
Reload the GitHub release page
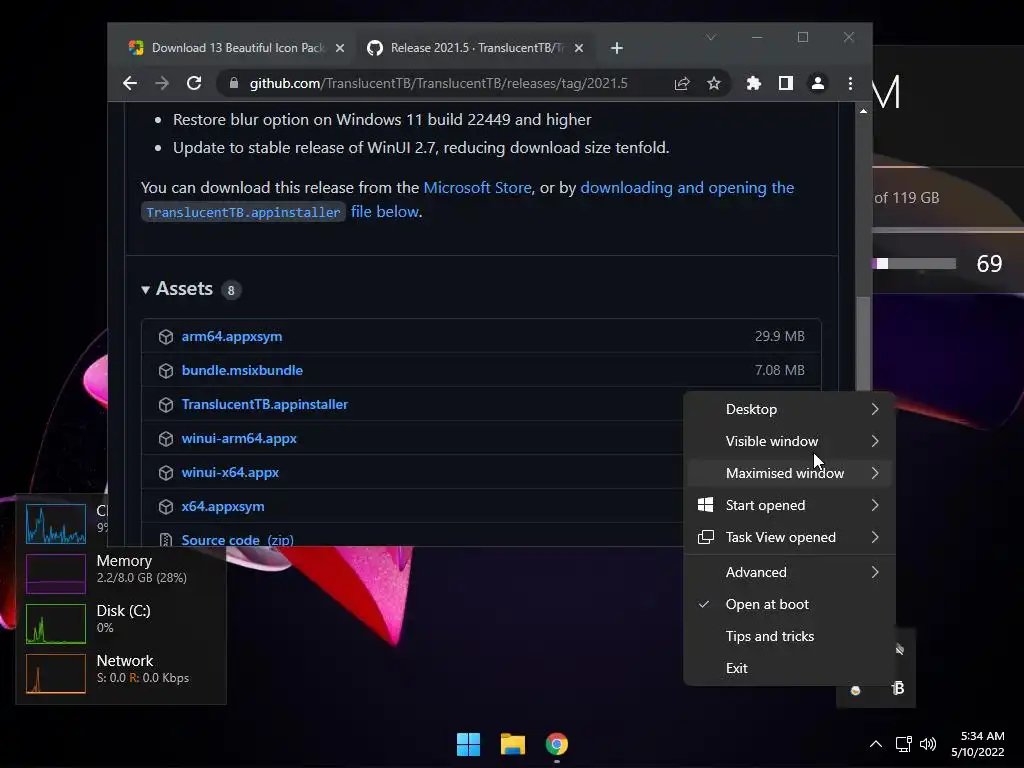[x=194, y=84]
